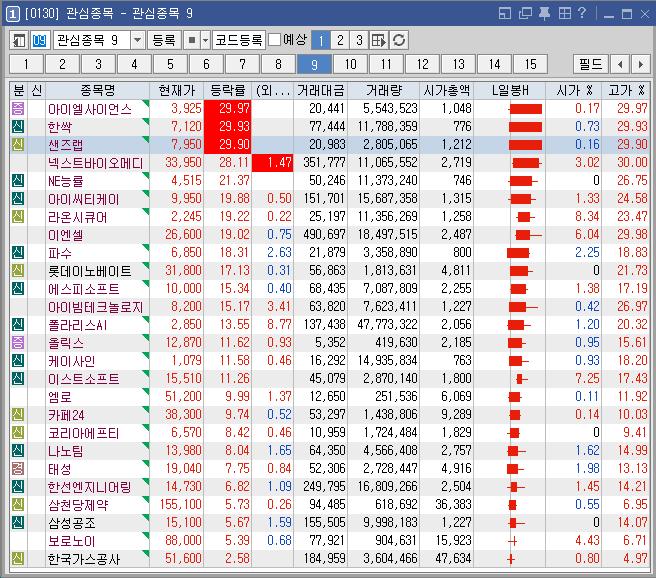Switch to group tab 5
This screenshot has height=578, width=656.
(170, 64)
